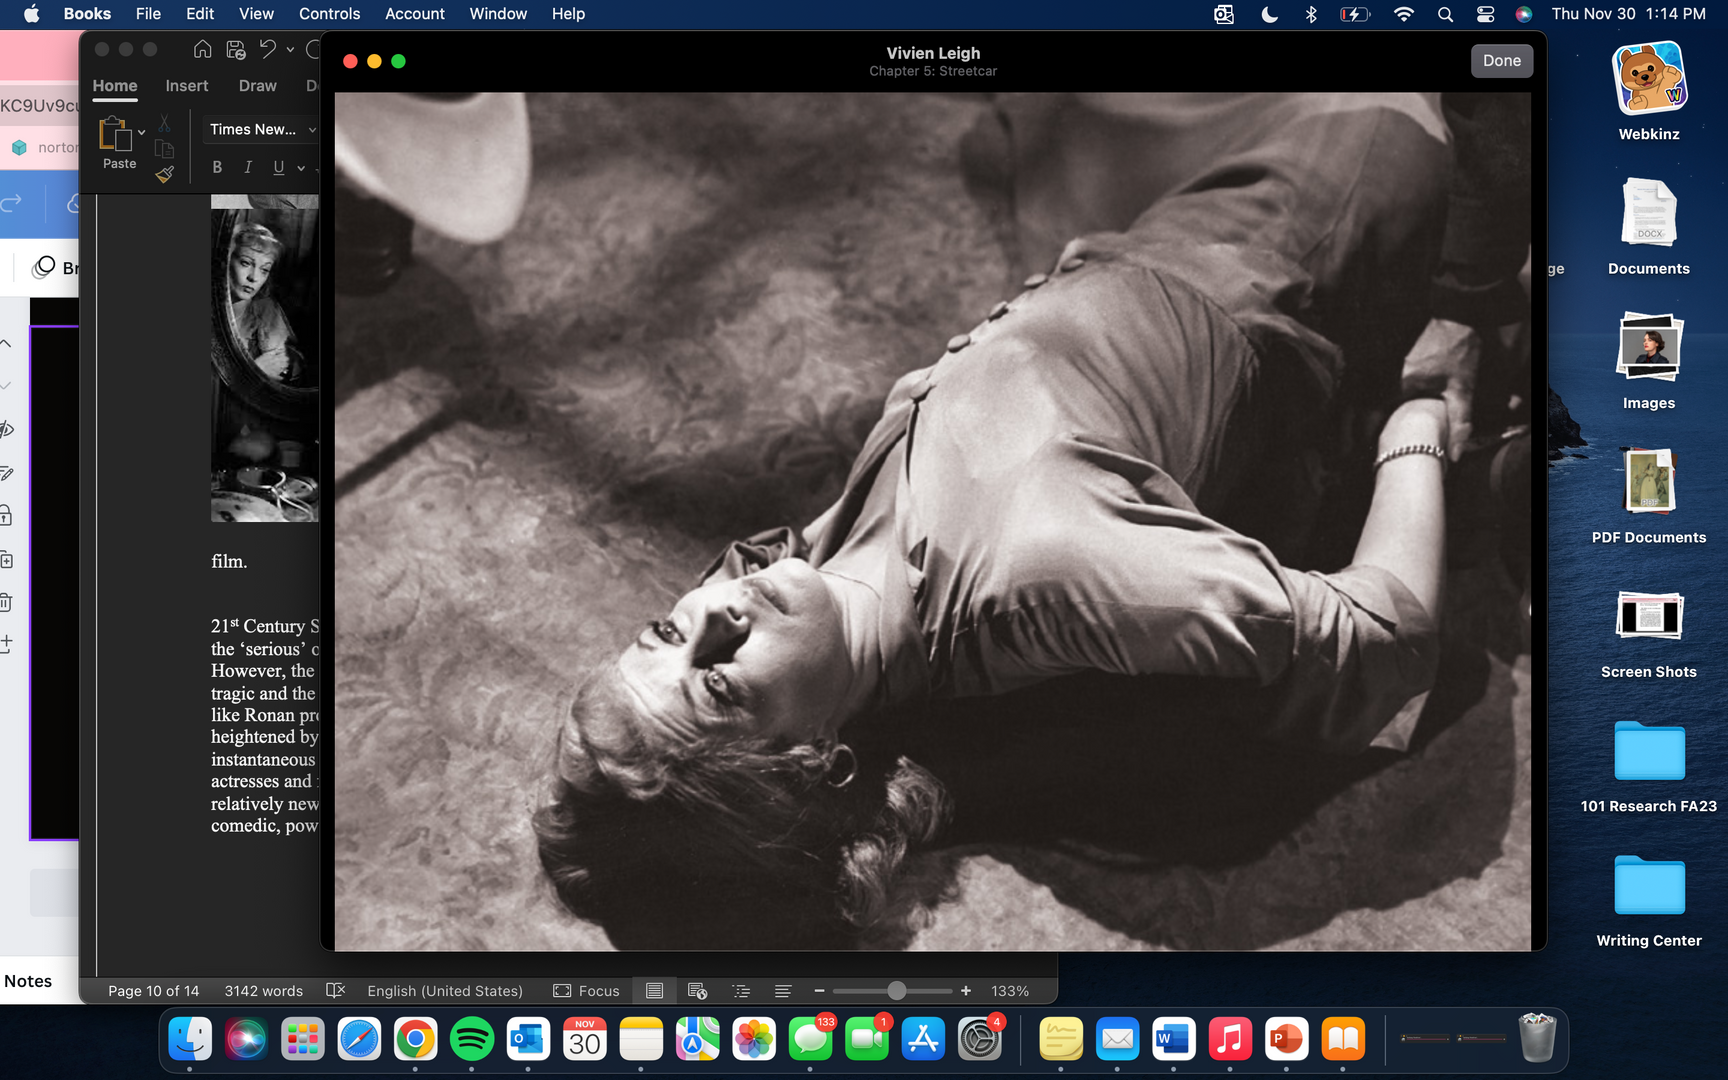Image resolution: width=1728 pixels, height=1080 pixels.
Task: Click the Vivien Leigh photograph in Books
Action: pyautogui.click(x=932, y=521)
